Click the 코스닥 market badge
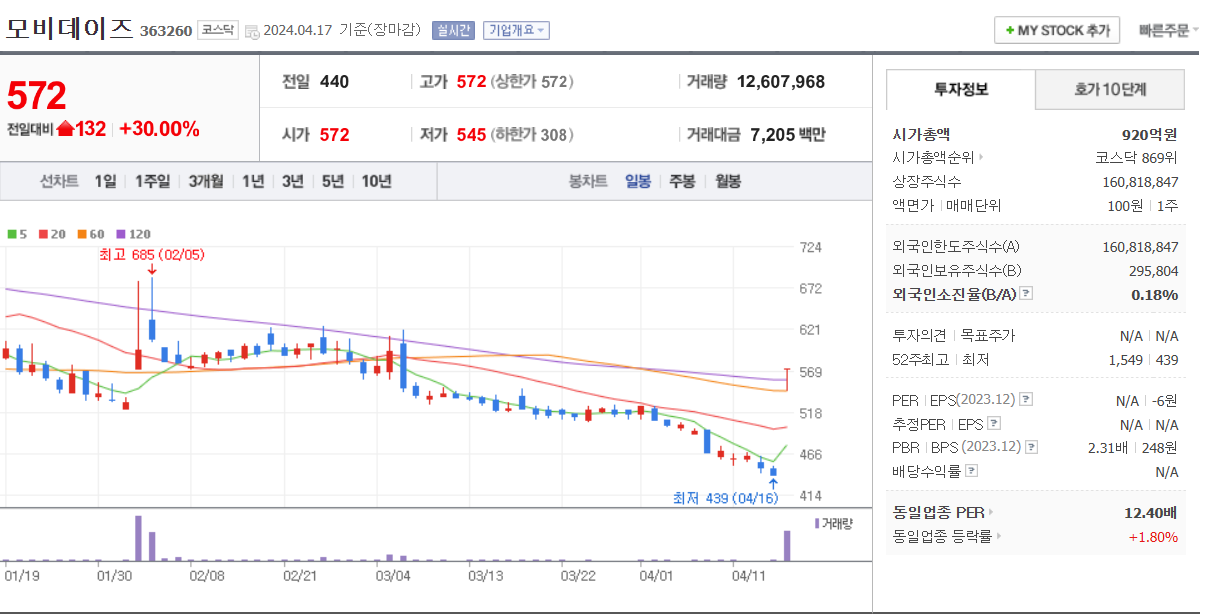The height and width of the screenshot is (614, 1205). [217, 30]
